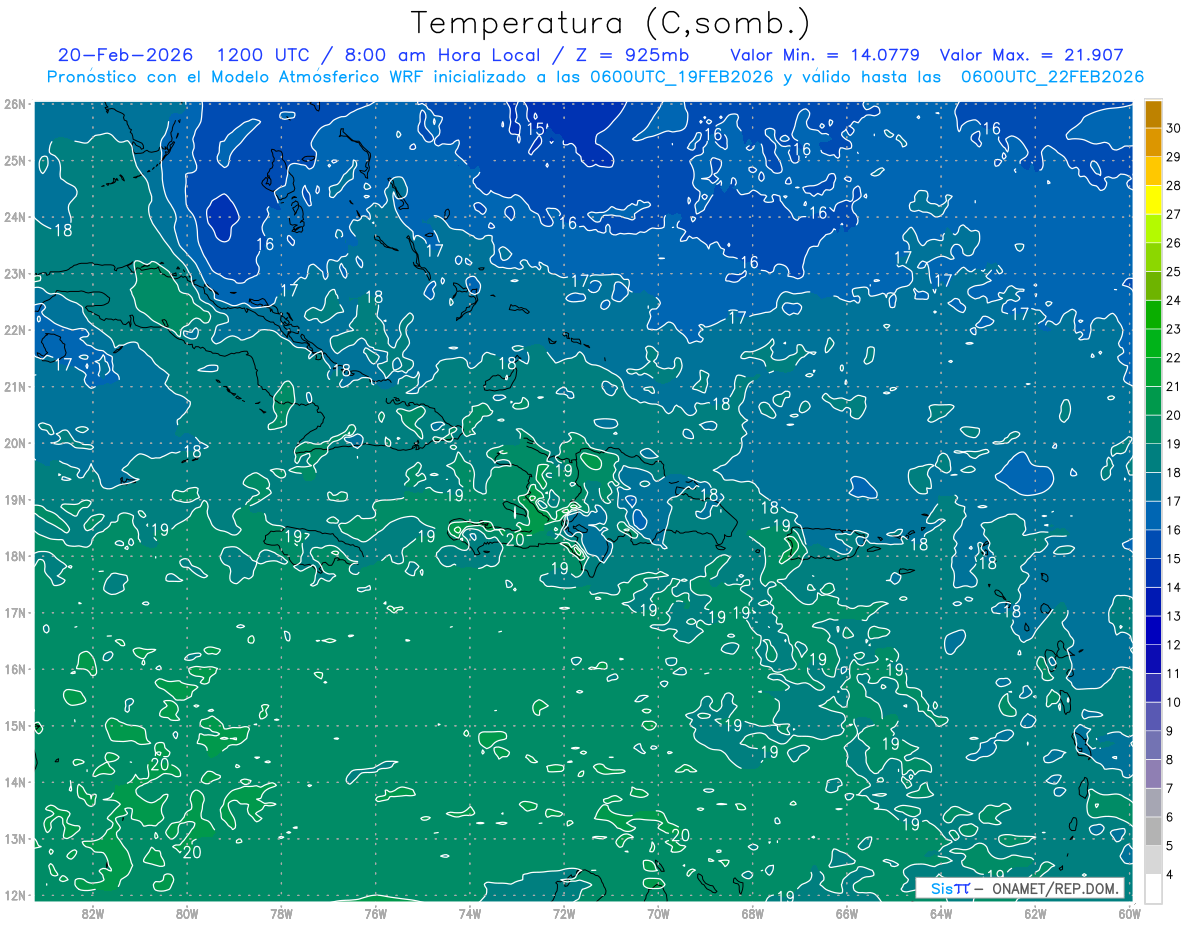Click the 26N latitude axis label

pyautogui.click(x=14, y=104)
